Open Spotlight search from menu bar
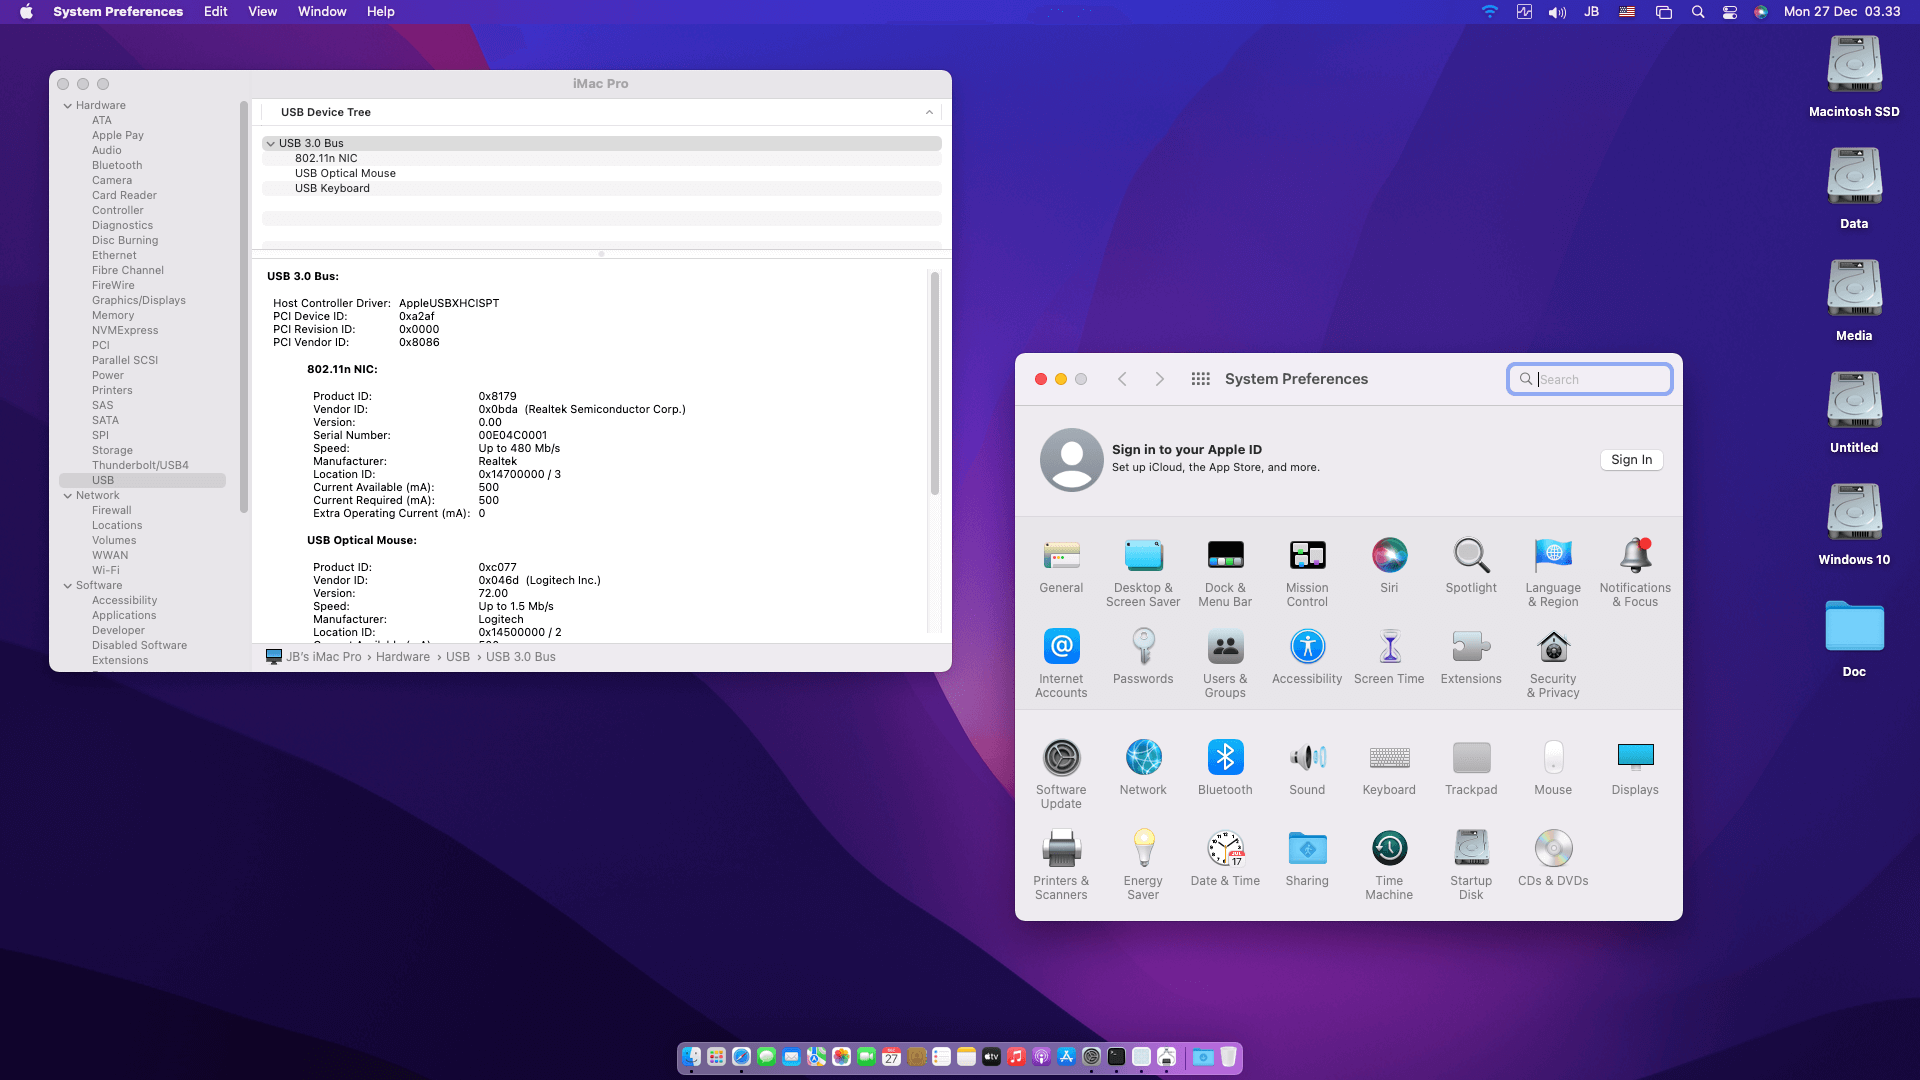The image size is (1920, 1080). [x=1697, y=12]
